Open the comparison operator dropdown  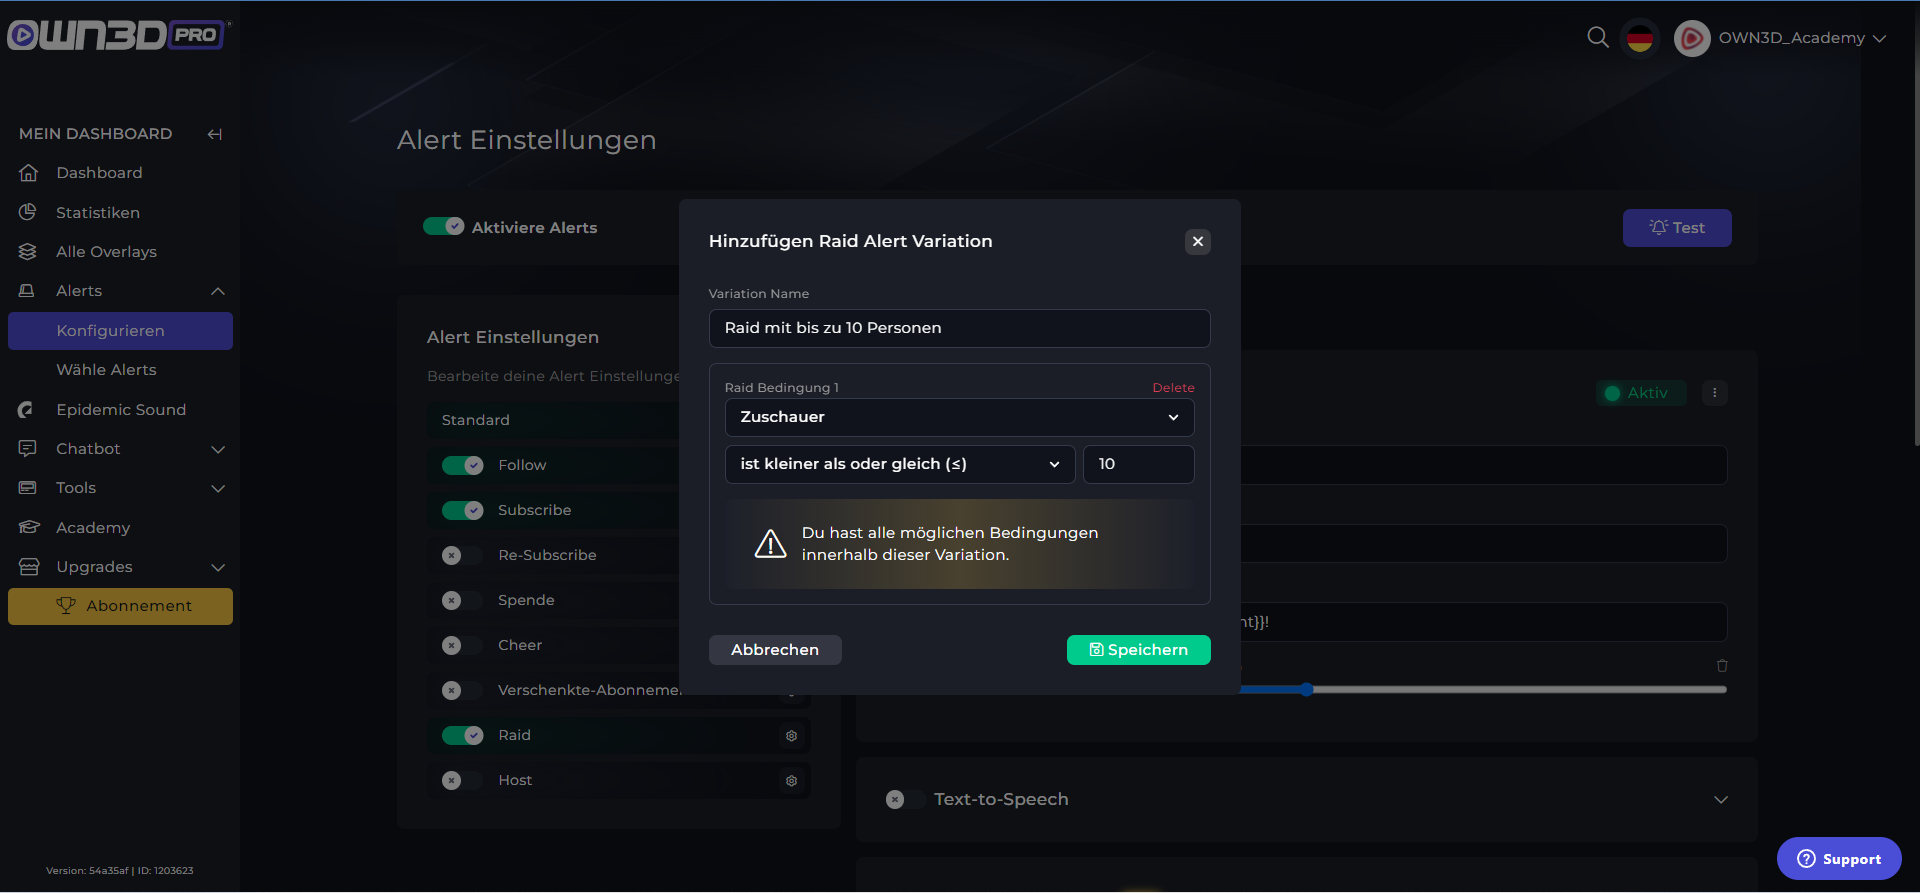(898, 465)
